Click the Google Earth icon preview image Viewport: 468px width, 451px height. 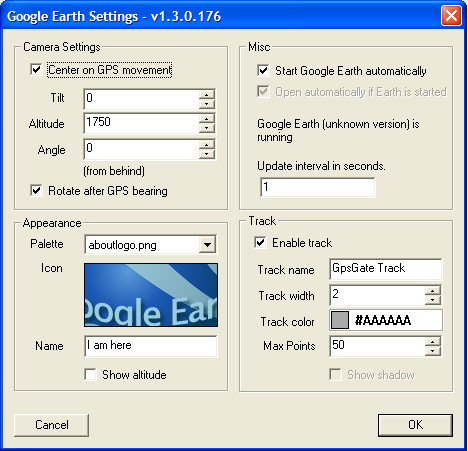pos(151,295)
